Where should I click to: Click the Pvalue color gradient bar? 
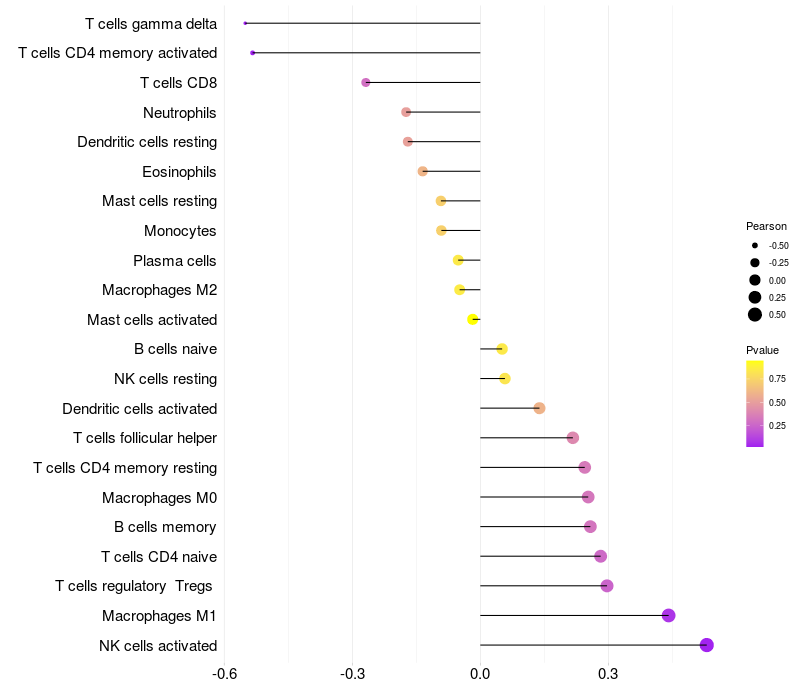(755, 404)
